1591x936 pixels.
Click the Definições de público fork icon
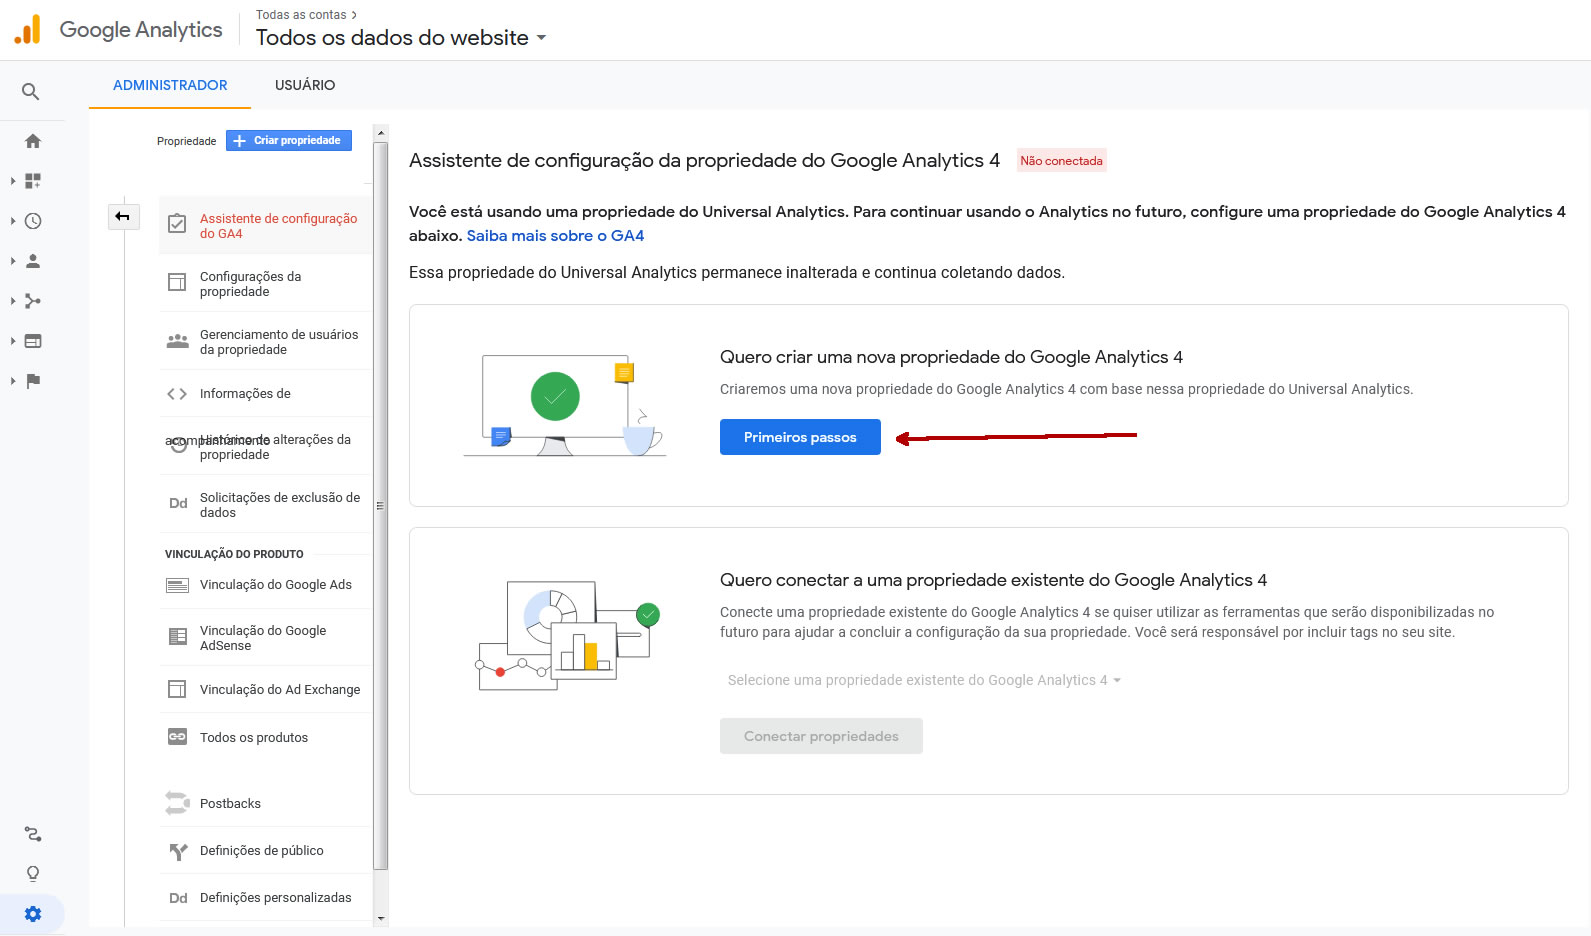[178, 851]
